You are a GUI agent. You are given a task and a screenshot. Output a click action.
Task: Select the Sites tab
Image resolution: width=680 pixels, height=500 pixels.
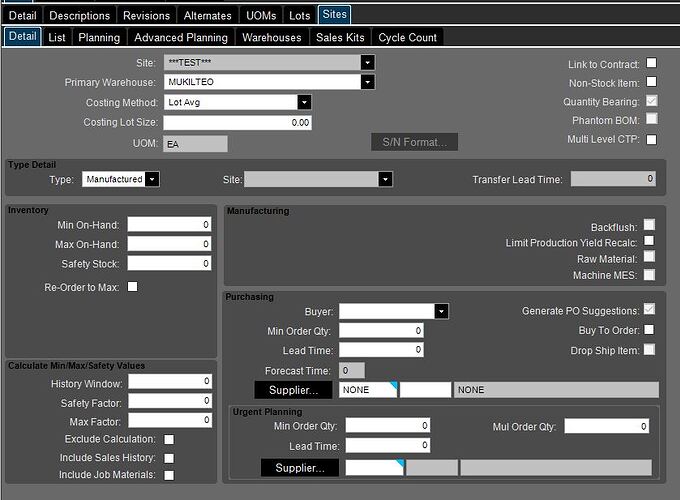[334, 14]
